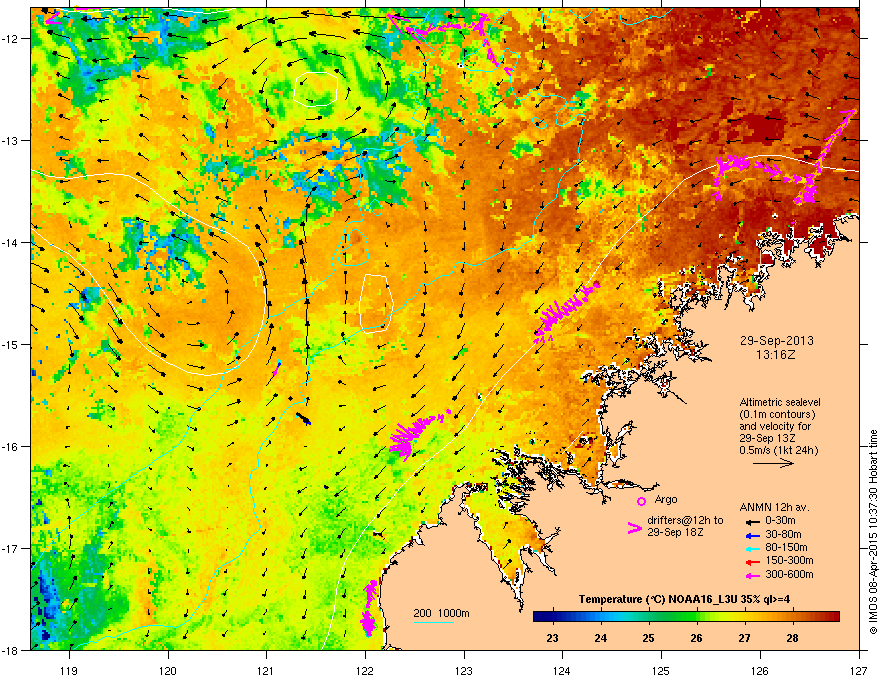Click the '30-80m' depth label
880x680 pixels.
(x=783, y=535)
